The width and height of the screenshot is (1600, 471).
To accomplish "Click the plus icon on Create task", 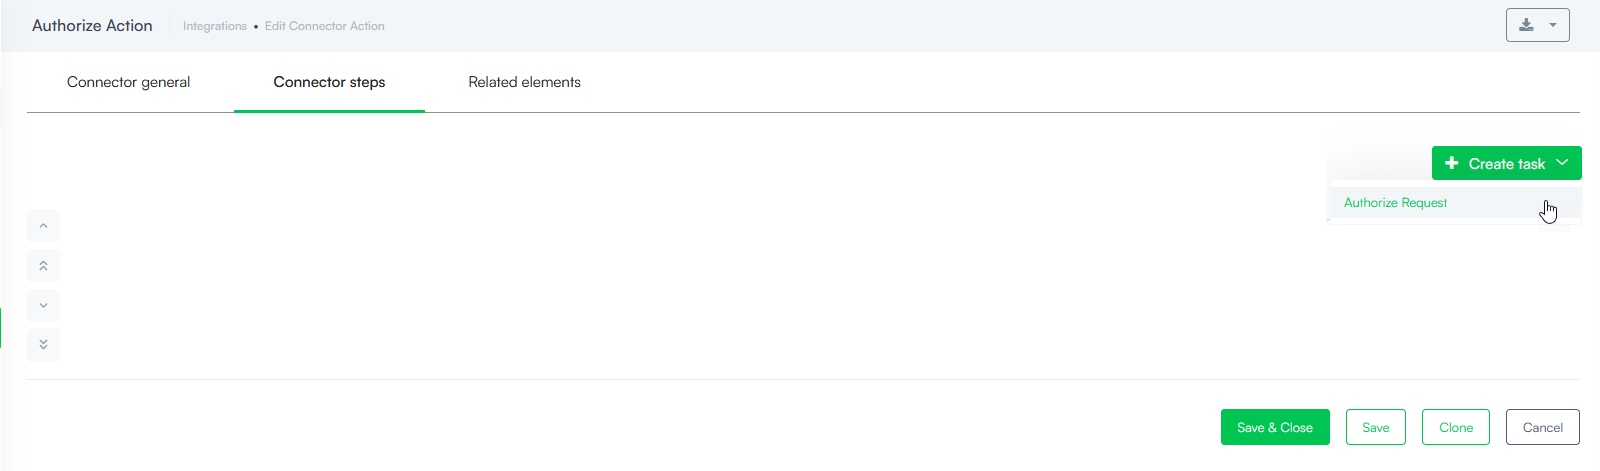I will [x=1452, y=163].
